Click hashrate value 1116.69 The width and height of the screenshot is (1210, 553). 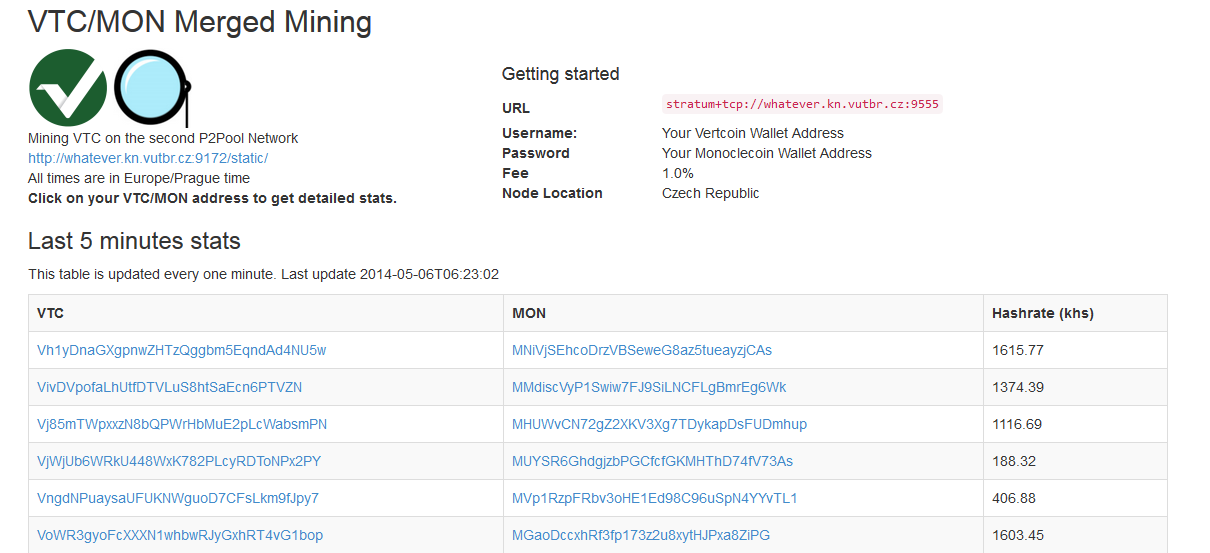point(1017,424)
